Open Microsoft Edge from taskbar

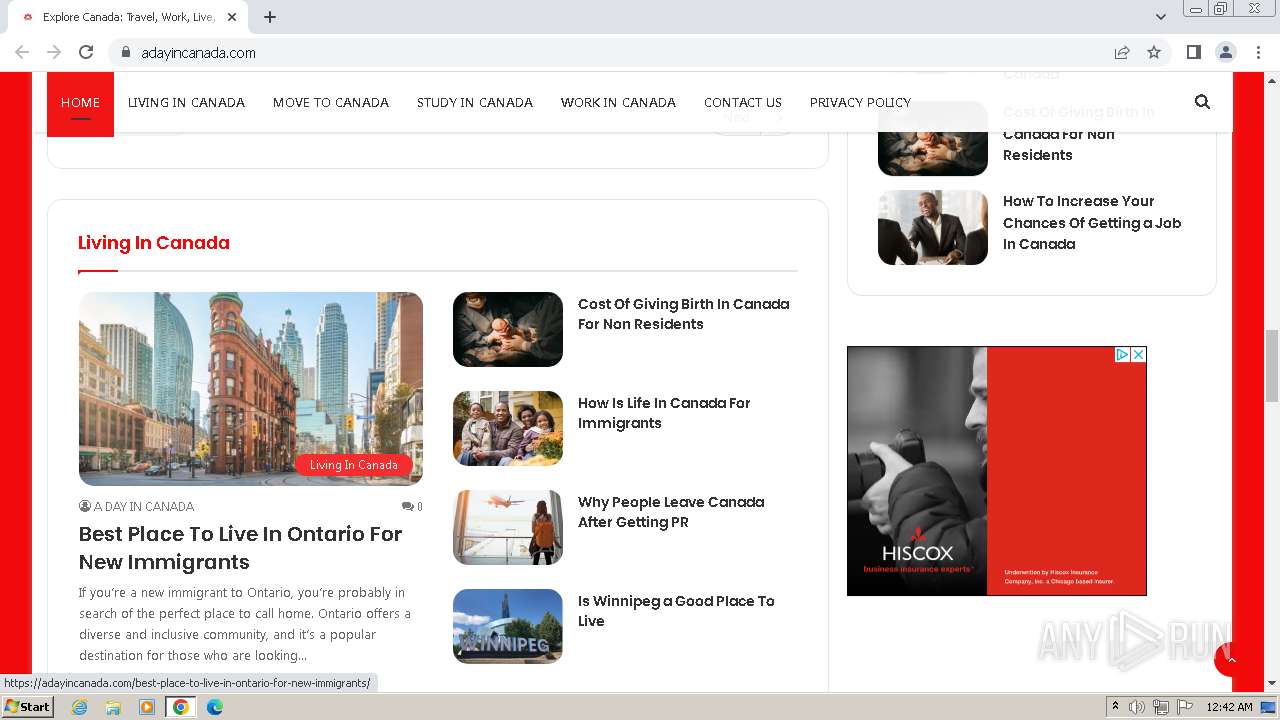(x=215, y=707)
